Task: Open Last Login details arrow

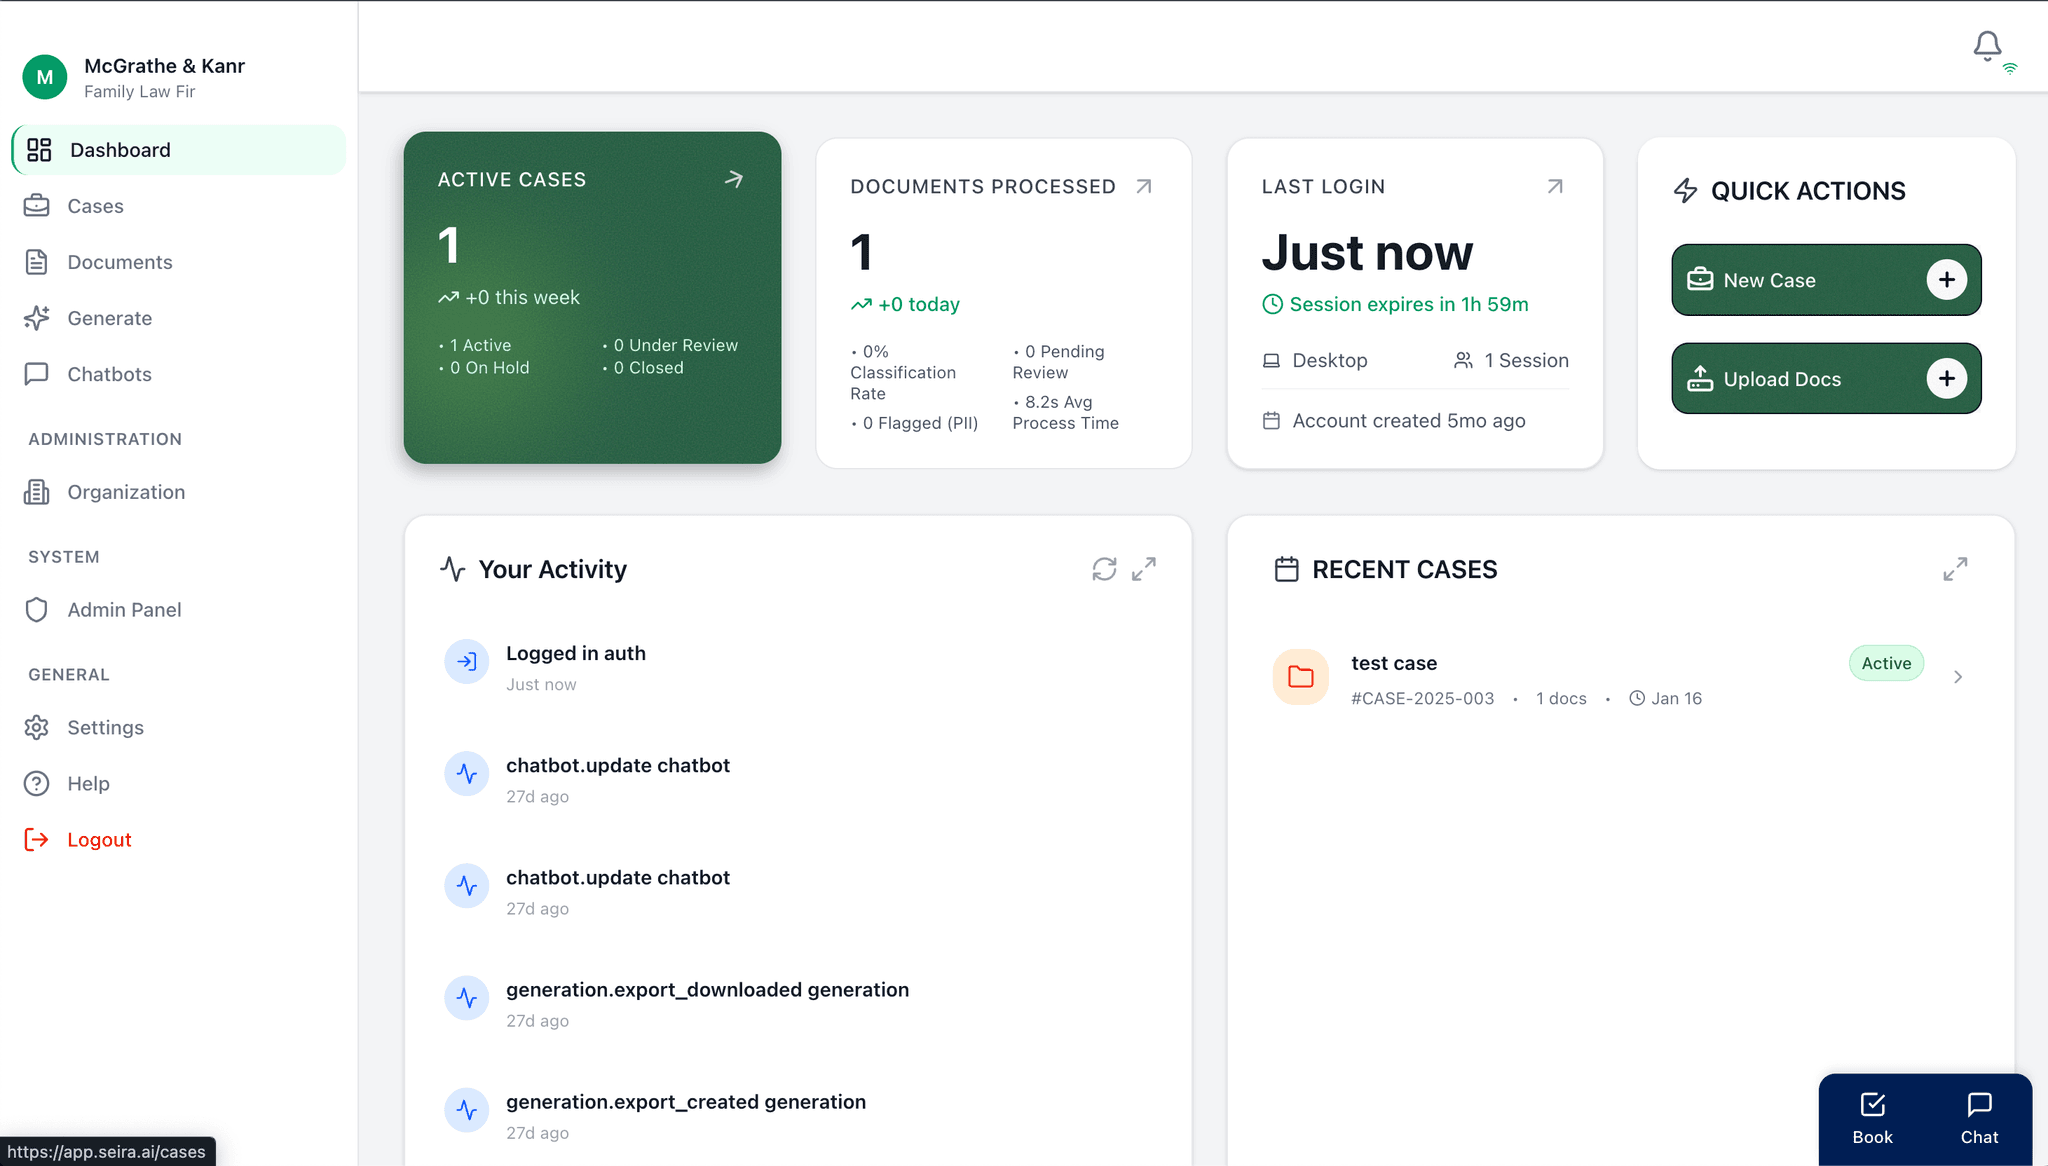Action: [x=1555, y=187]
